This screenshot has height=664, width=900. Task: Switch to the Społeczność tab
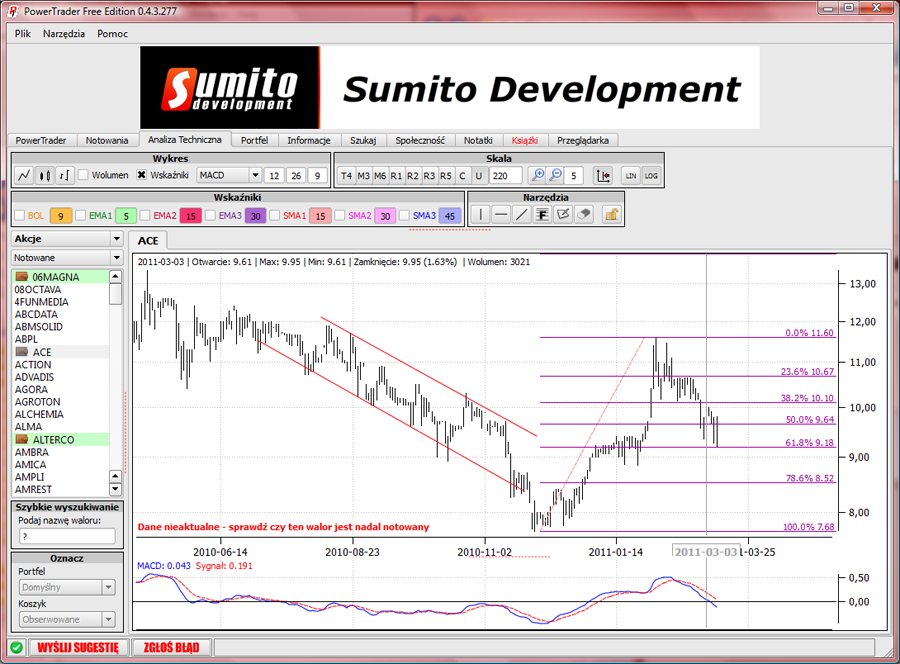pyautogui.click(x=420, y=140)
